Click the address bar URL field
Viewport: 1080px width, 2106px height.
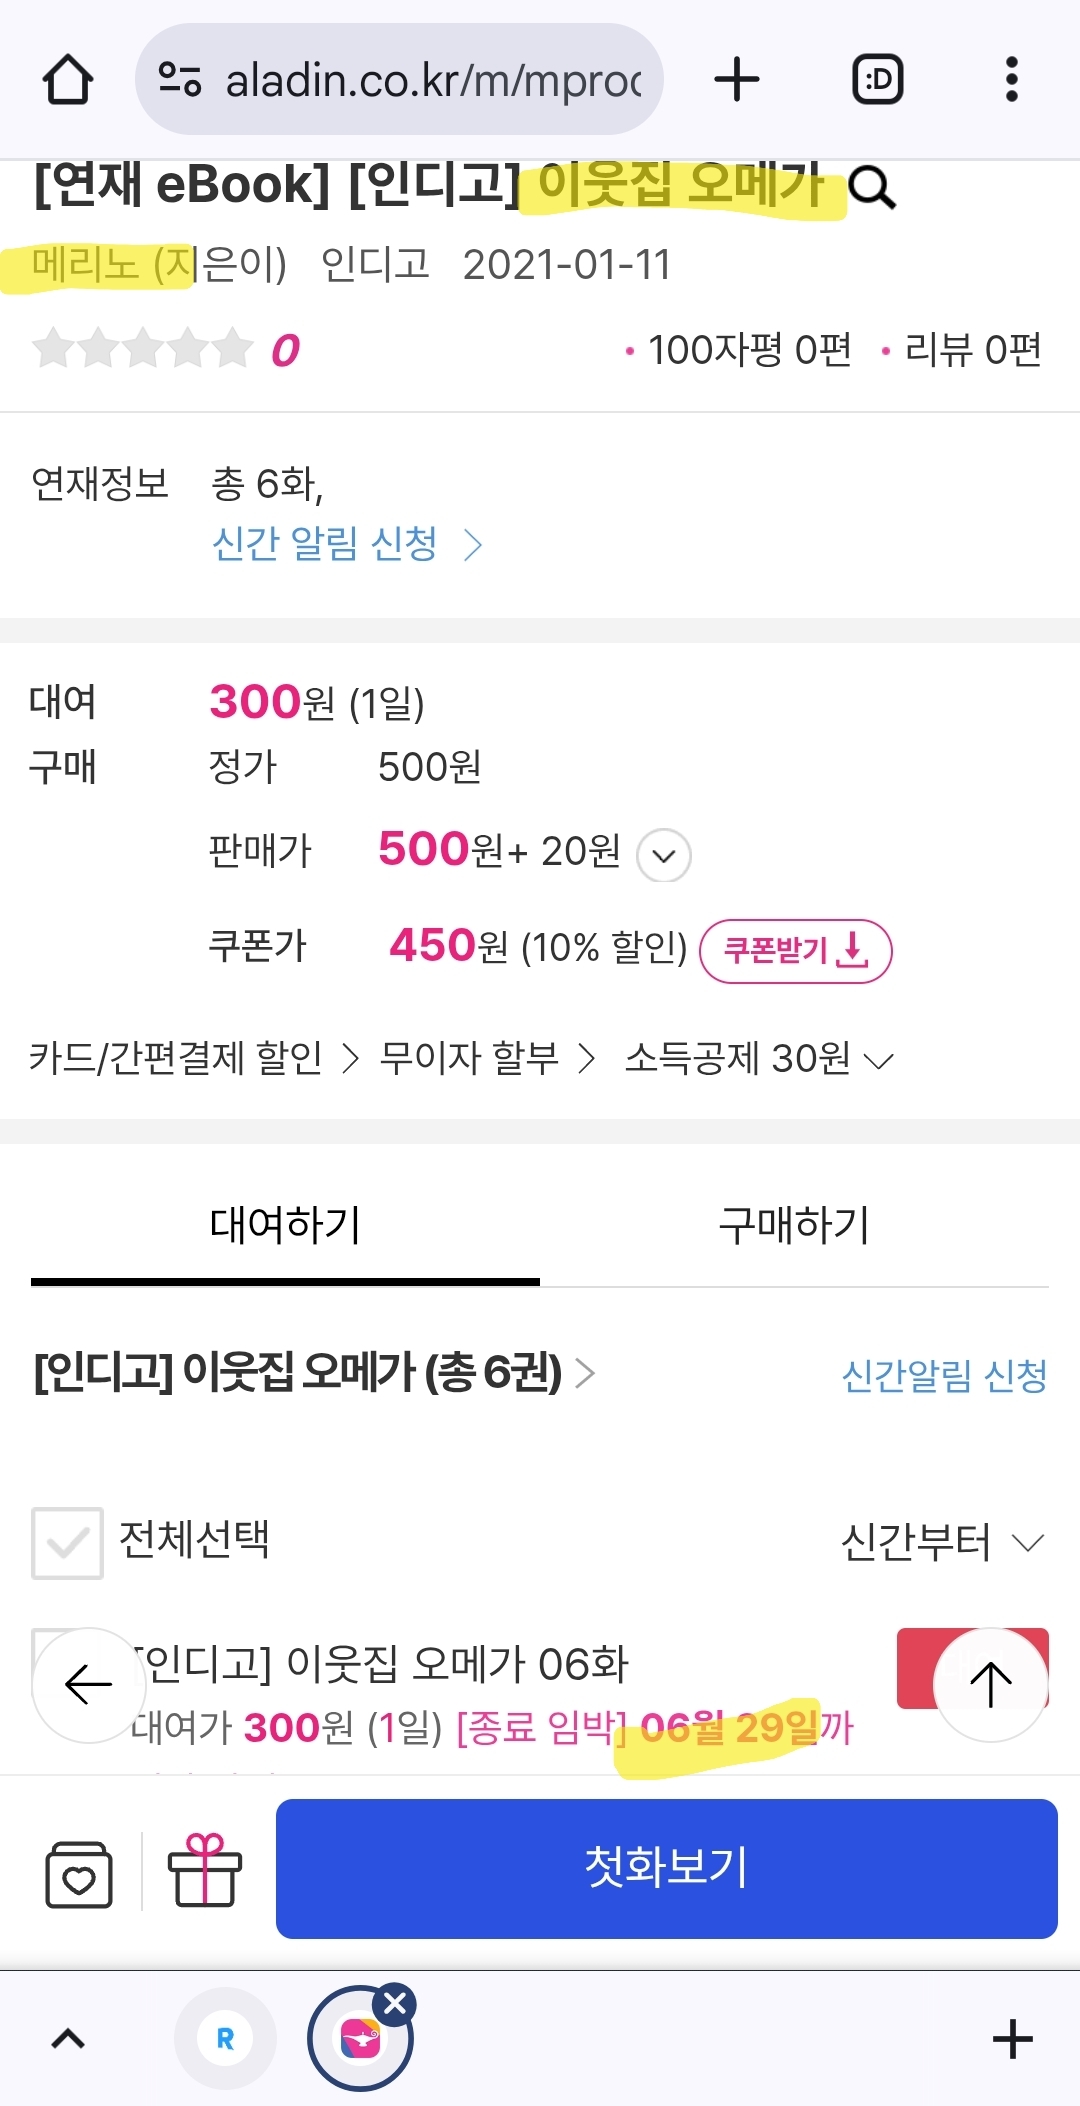(x=399, y=79)
